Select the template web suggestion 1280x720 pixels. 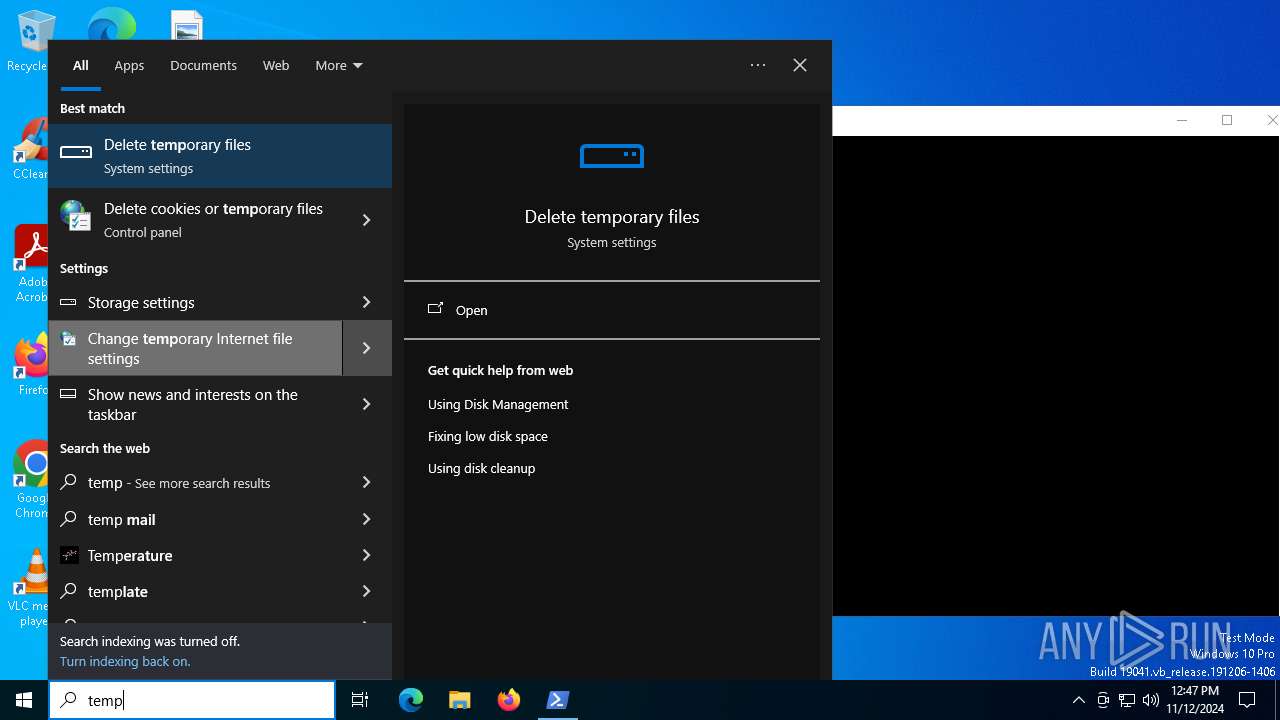tap(196, 591)
